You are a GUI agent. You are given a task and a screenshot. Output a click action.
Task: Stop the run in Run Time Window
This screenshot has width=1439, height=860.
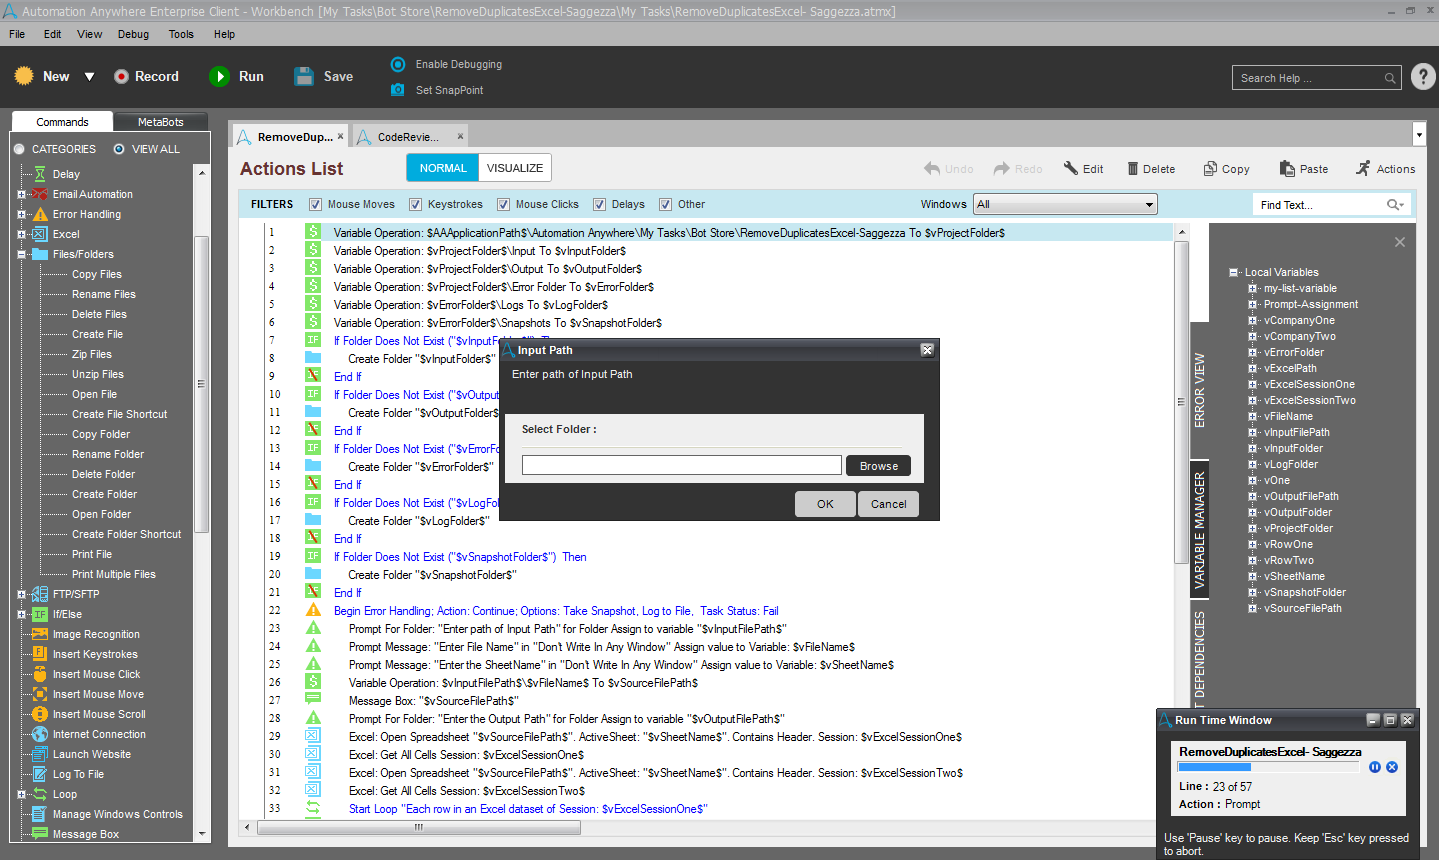[x=1392, y=767]
